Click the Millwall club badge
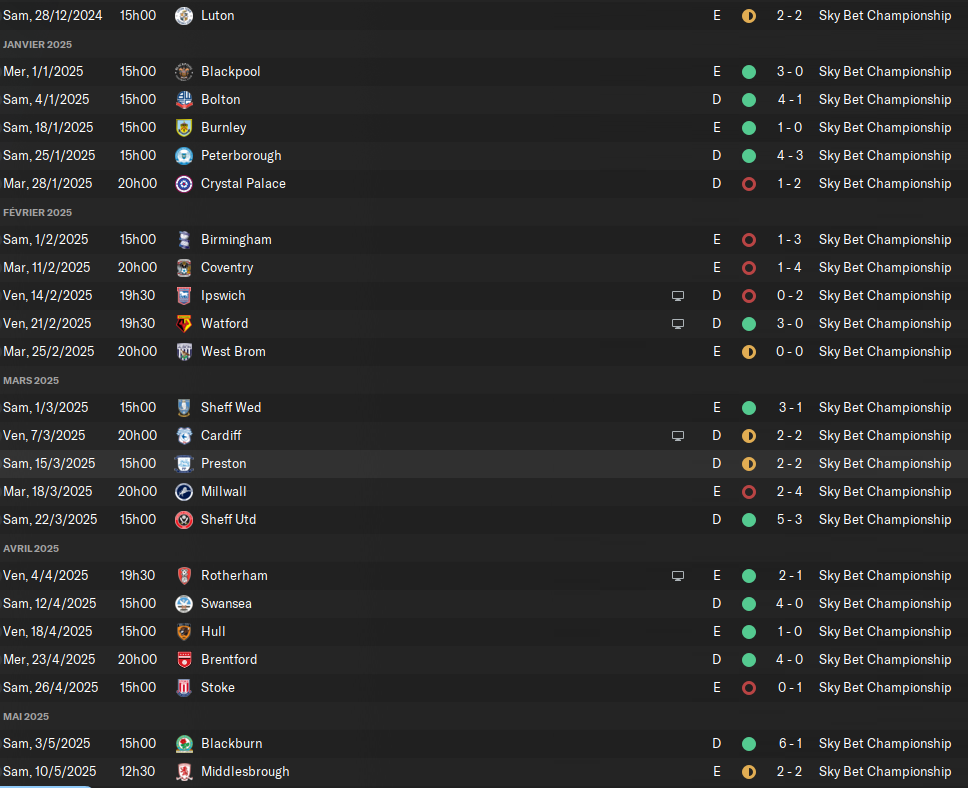This screenshot has width=968, height=788. (x=184, y=492)
